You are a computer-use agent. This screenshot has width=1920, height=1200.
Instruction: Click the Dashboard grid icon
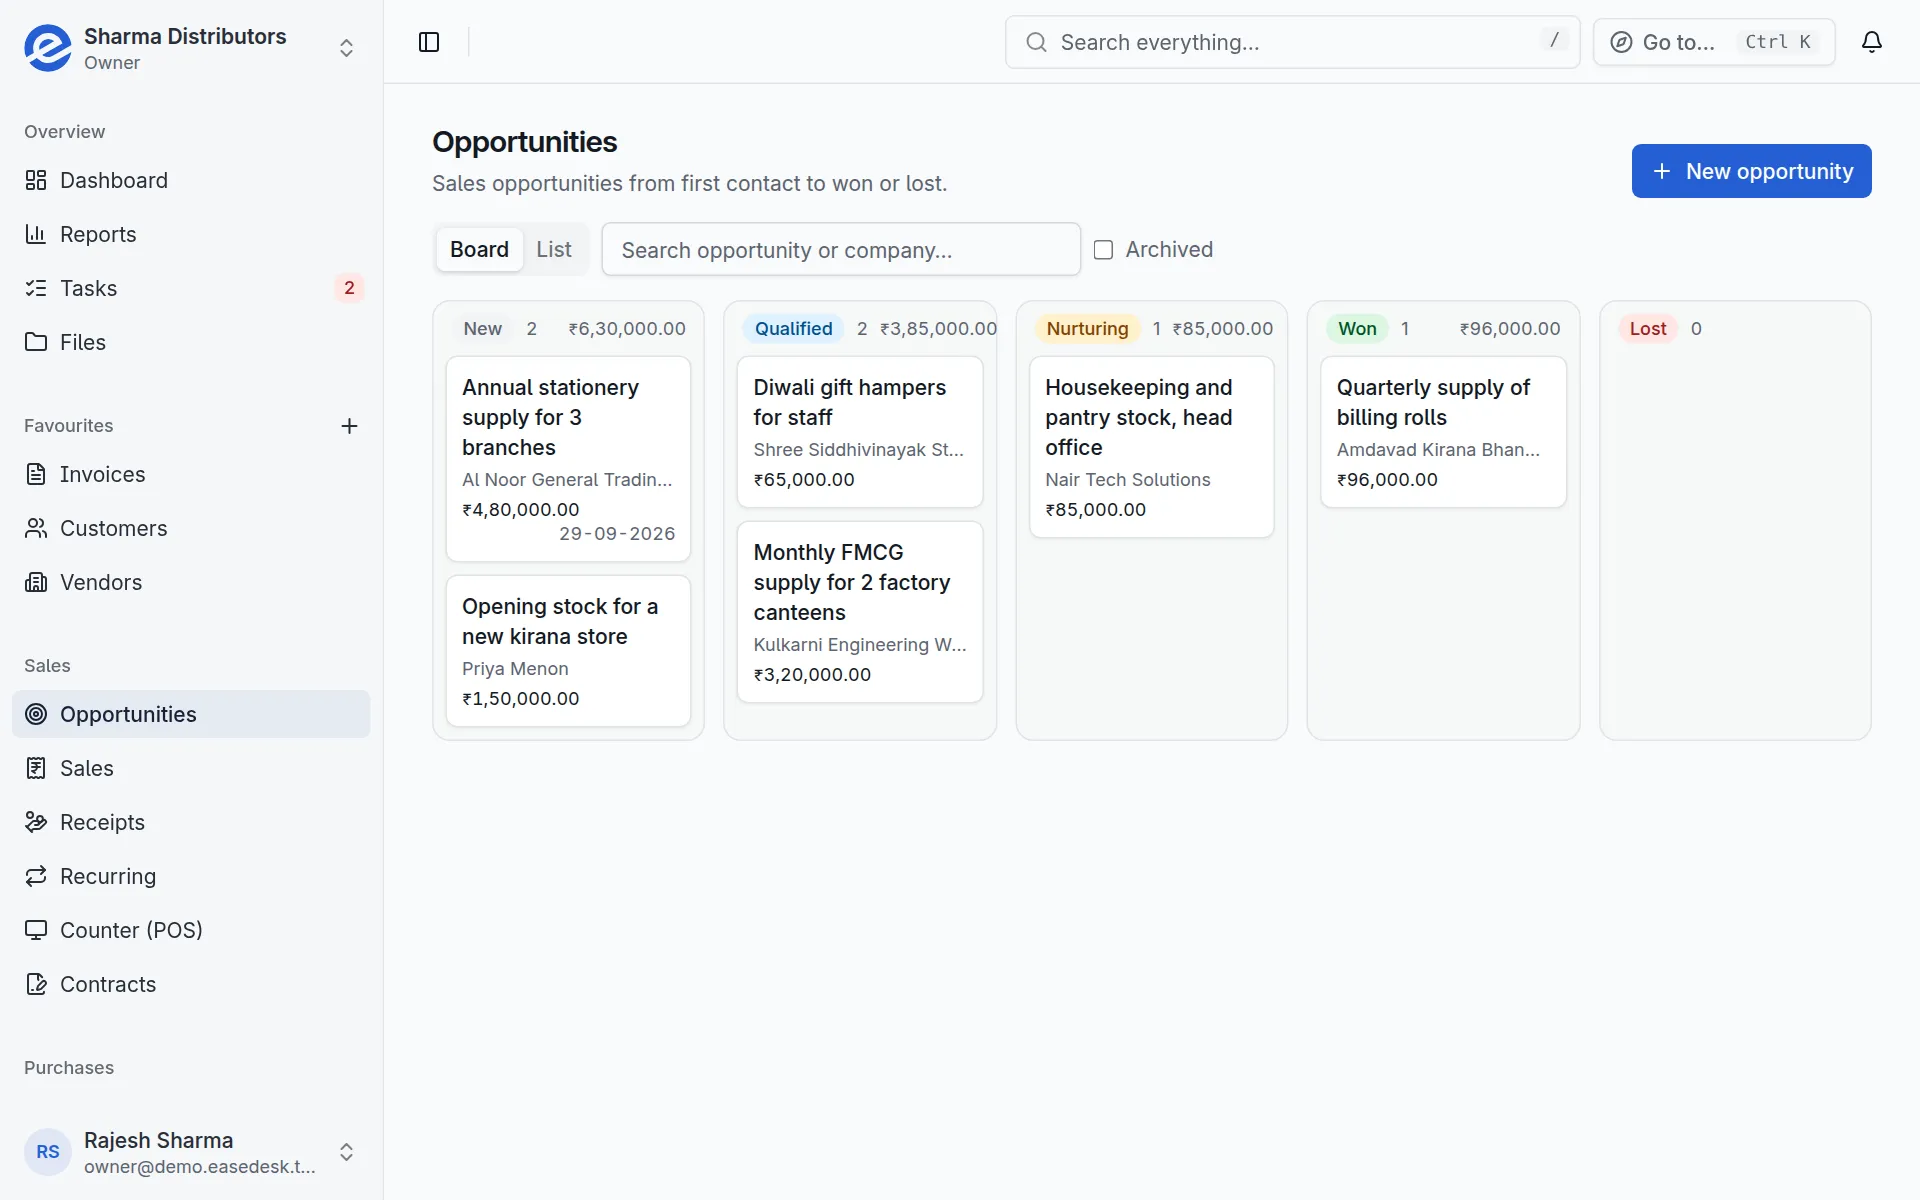pos(36,180)
